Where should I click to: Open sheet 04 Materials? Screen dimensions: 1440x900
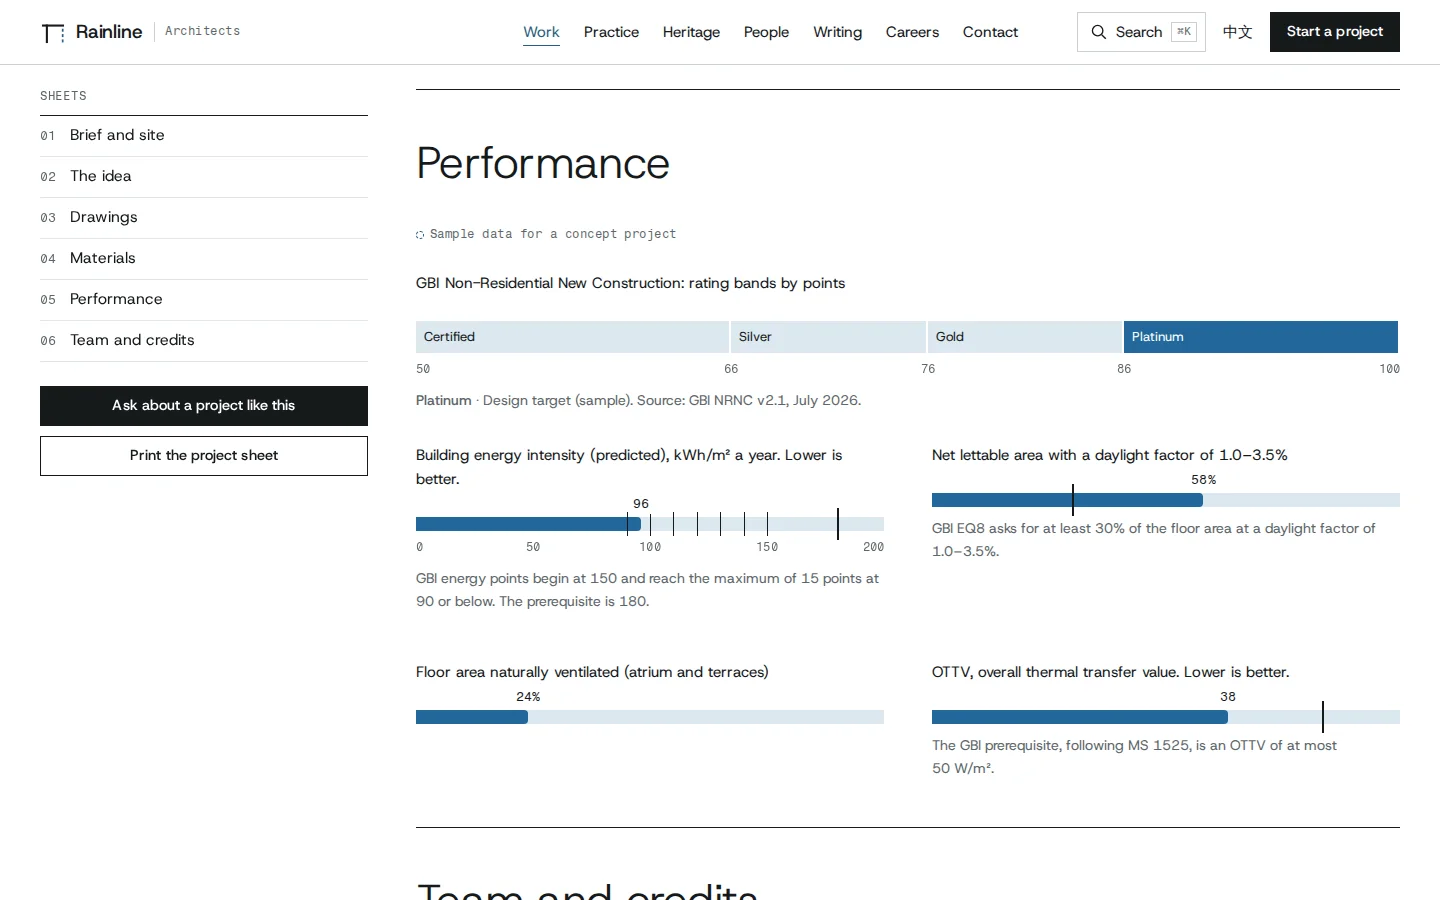coord(204,259)
